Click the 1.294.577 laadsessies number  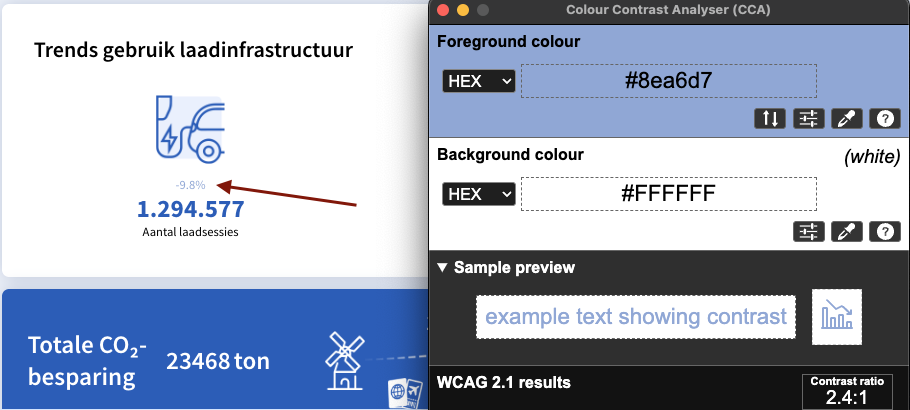point(190,210)
